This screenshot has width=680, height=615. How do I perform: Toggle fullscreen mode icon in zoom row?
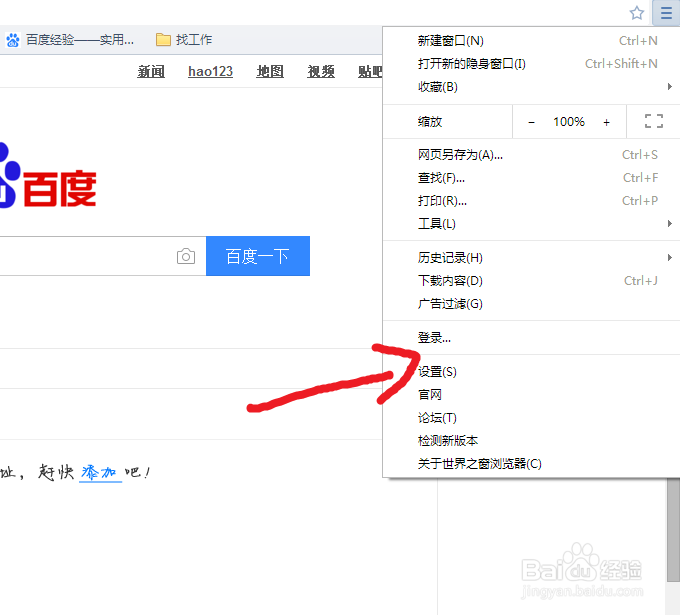click(654, 121)
